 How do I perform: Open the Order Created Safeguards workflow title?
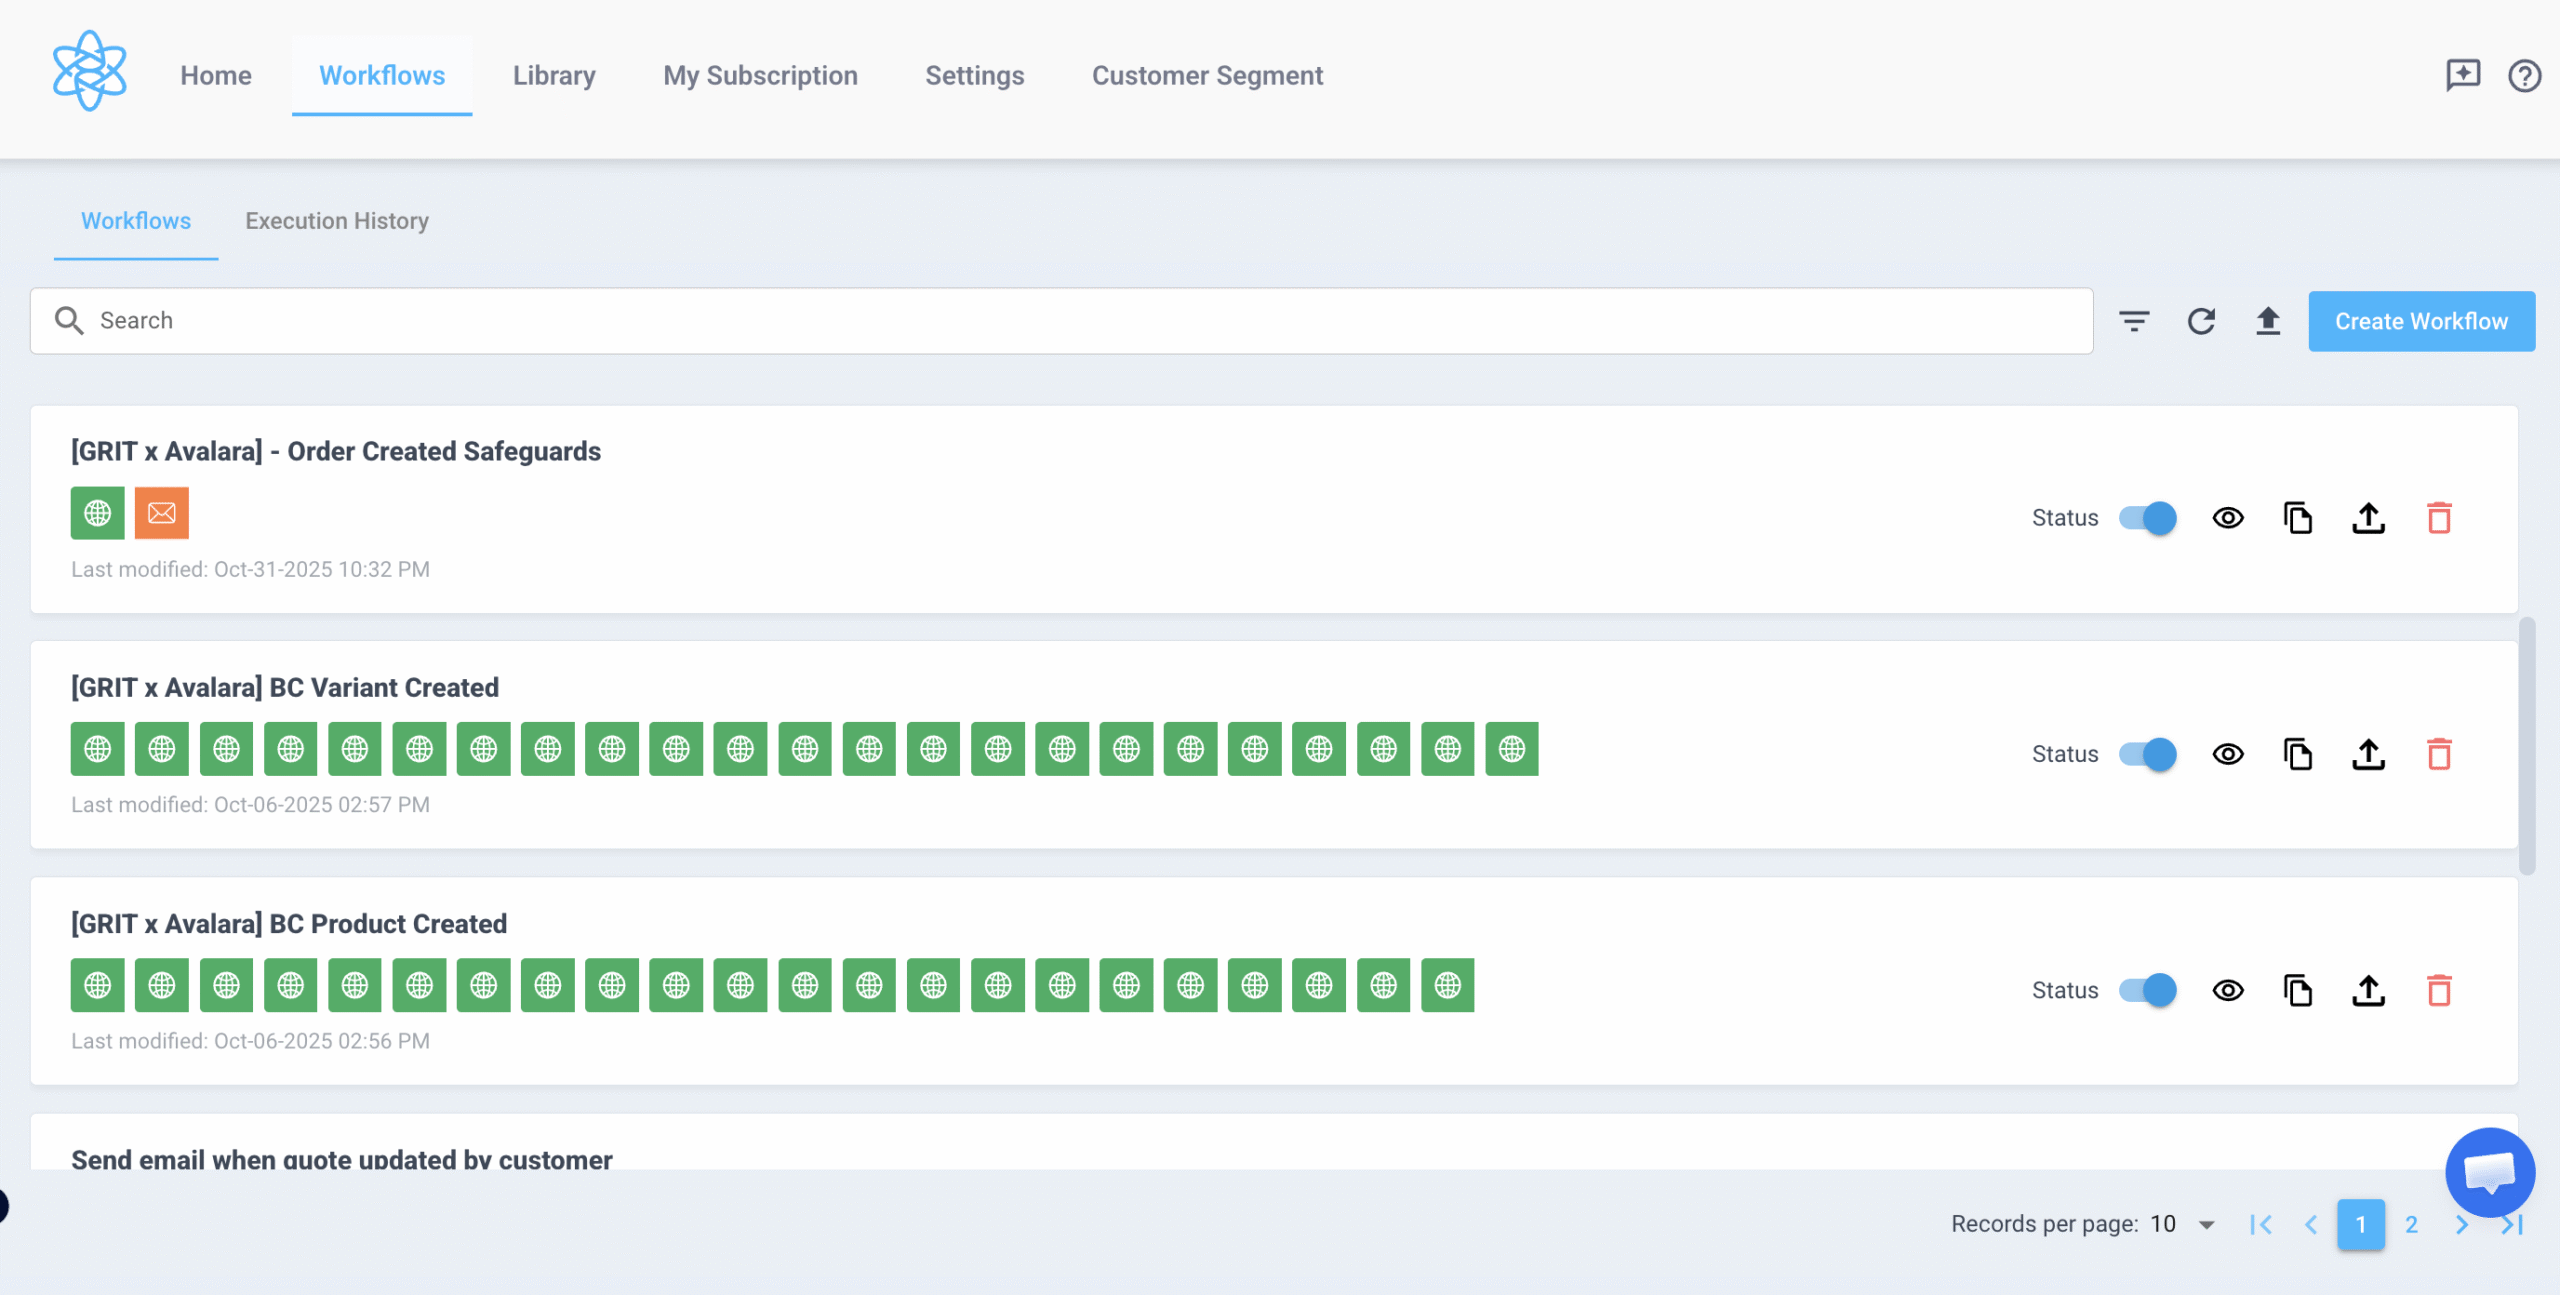[x=336, y=451]
